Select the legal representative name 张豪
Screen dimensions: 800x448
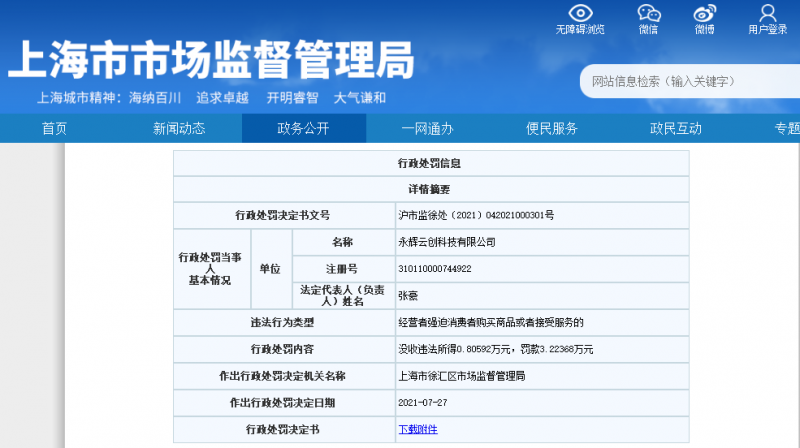408,295
